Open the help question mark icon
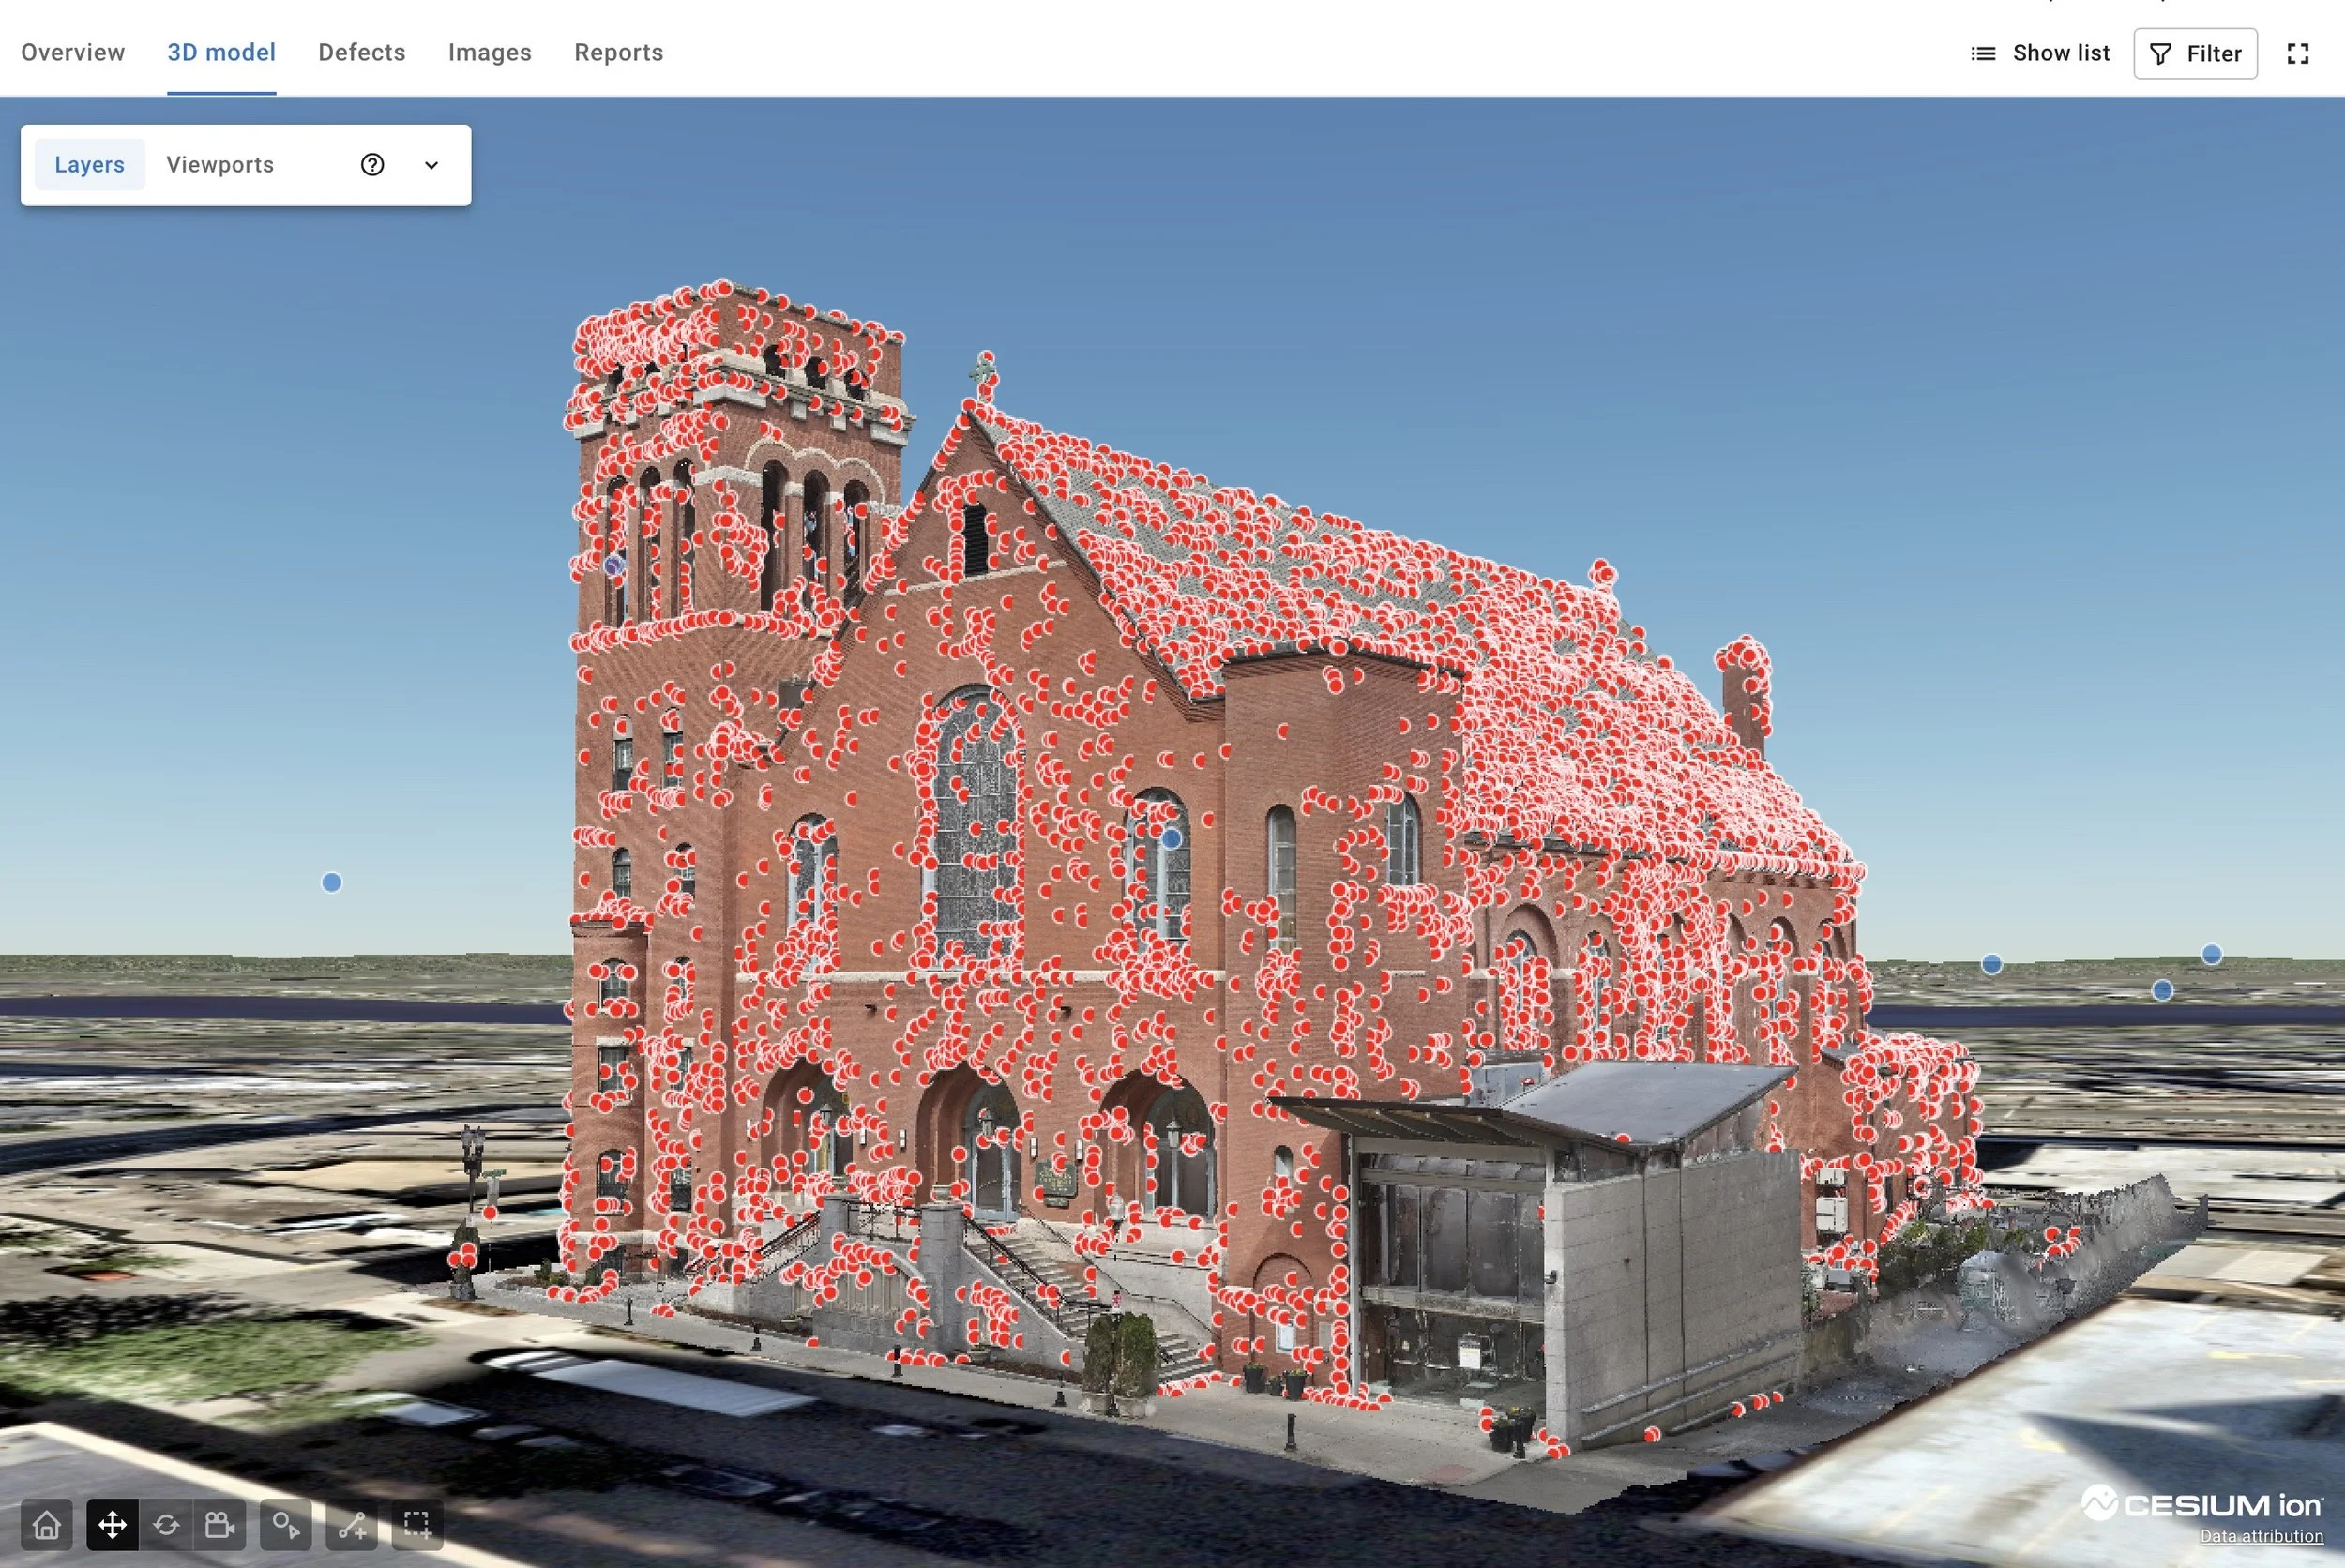Viewport: 2345px width, 1568px height. click(x=372, y=165)
